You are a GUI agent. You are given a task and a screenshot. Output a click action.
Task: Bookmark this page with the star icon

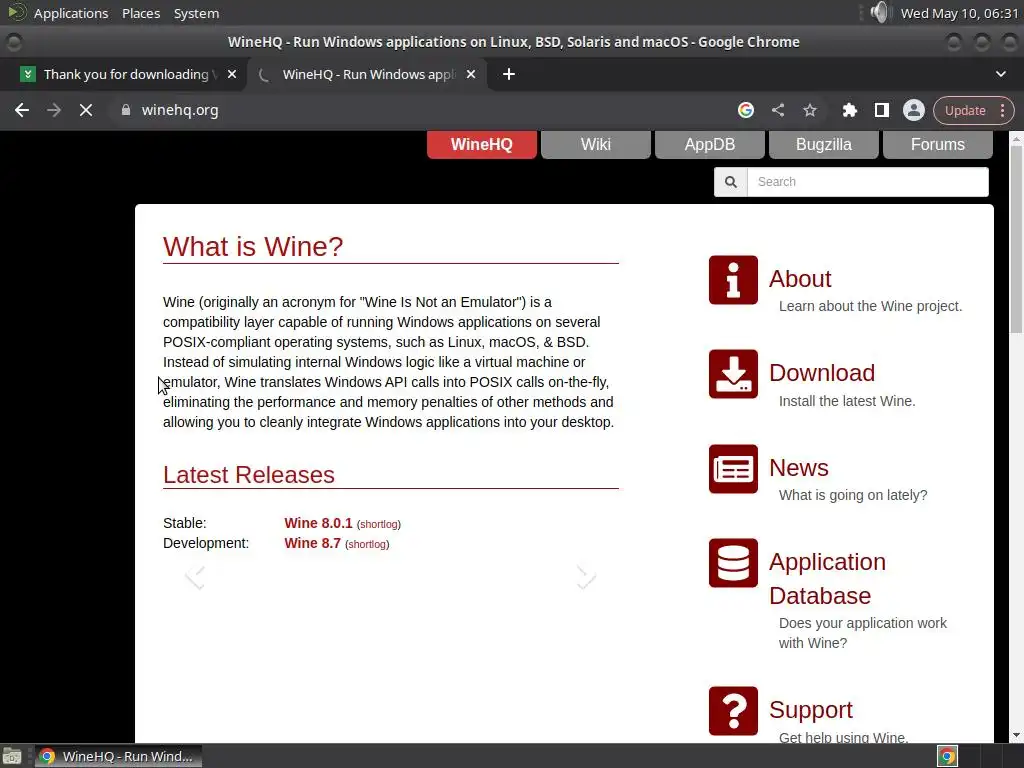coord(810,110)
